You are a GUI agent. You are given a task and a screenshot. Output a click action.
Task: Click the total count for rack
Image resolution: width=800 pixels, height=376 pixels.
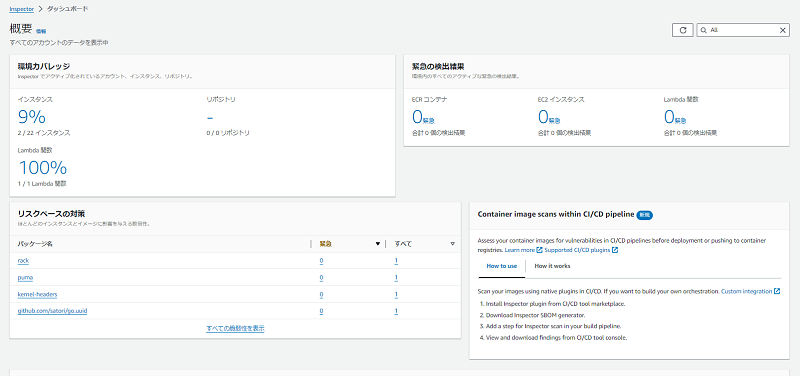[x=396, y=261]
